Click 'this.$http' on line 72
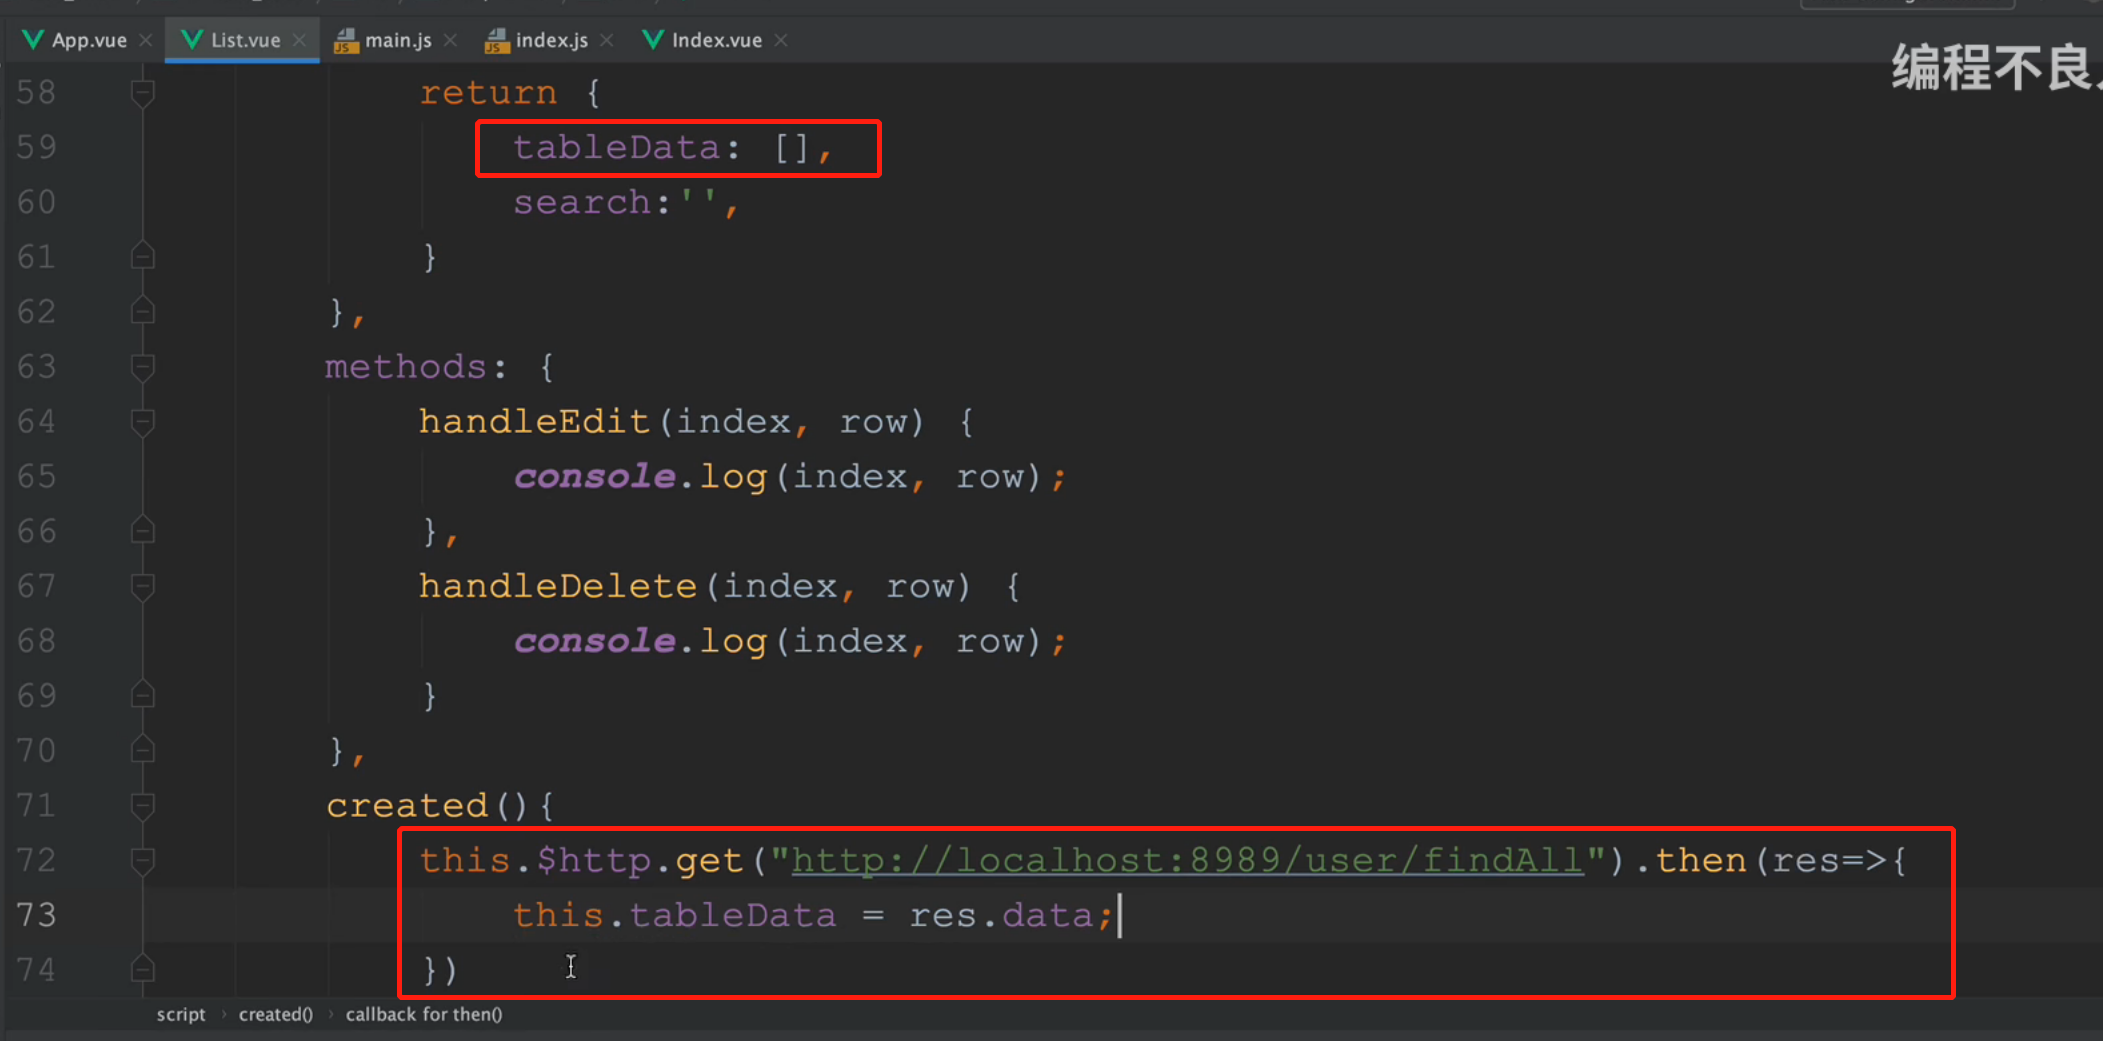The image size is (2103, 1041). (536, 861)
